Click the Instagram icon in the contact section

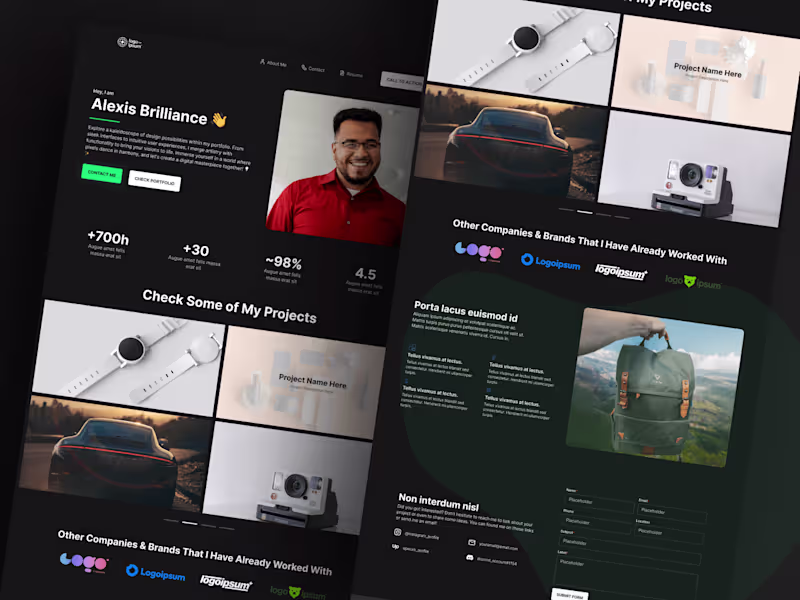397,532
